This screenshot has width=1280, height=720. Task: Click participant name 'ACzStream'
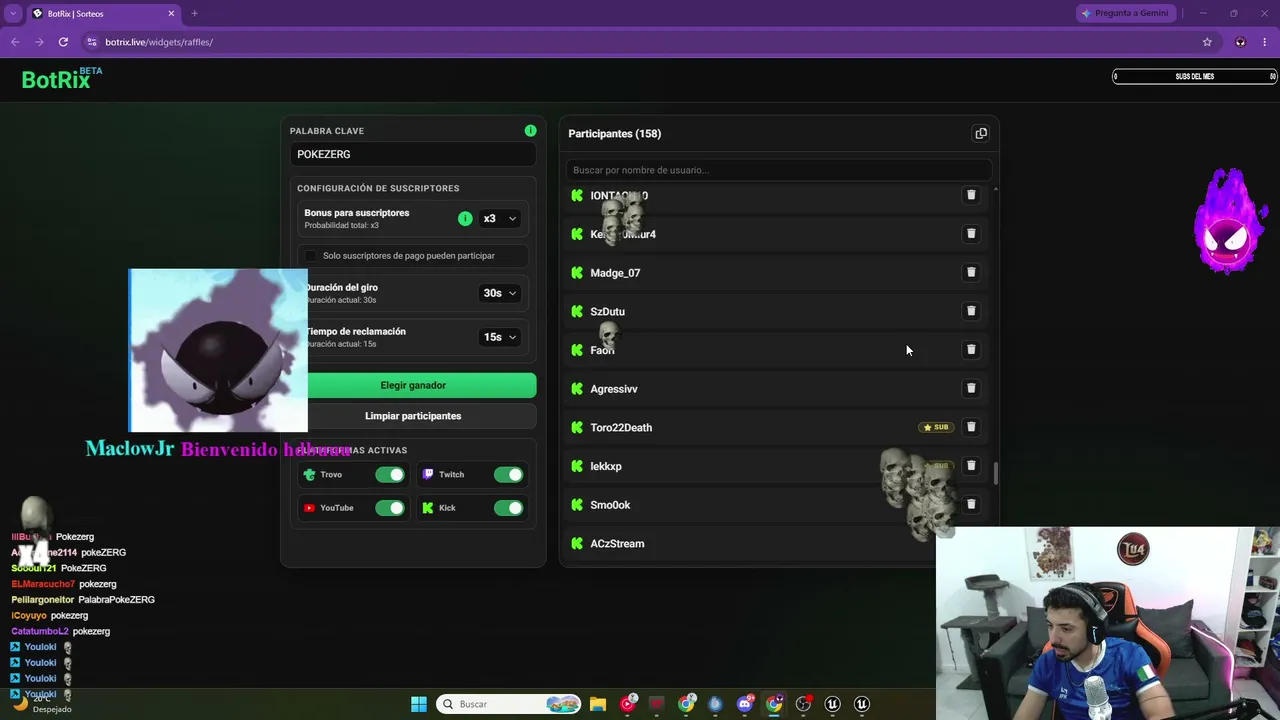click(617, 544)
